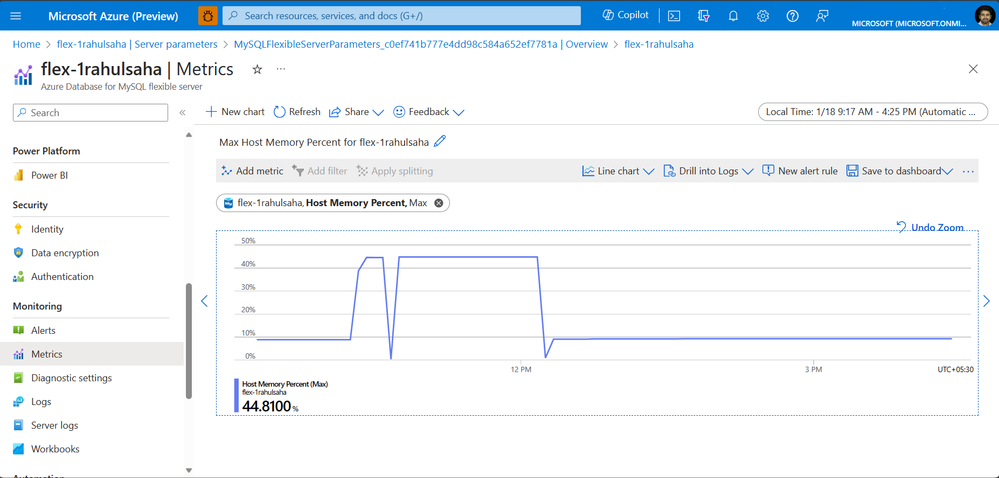Select Metrics in the sidebar
The image size is (999, 478).
point(47,354)
